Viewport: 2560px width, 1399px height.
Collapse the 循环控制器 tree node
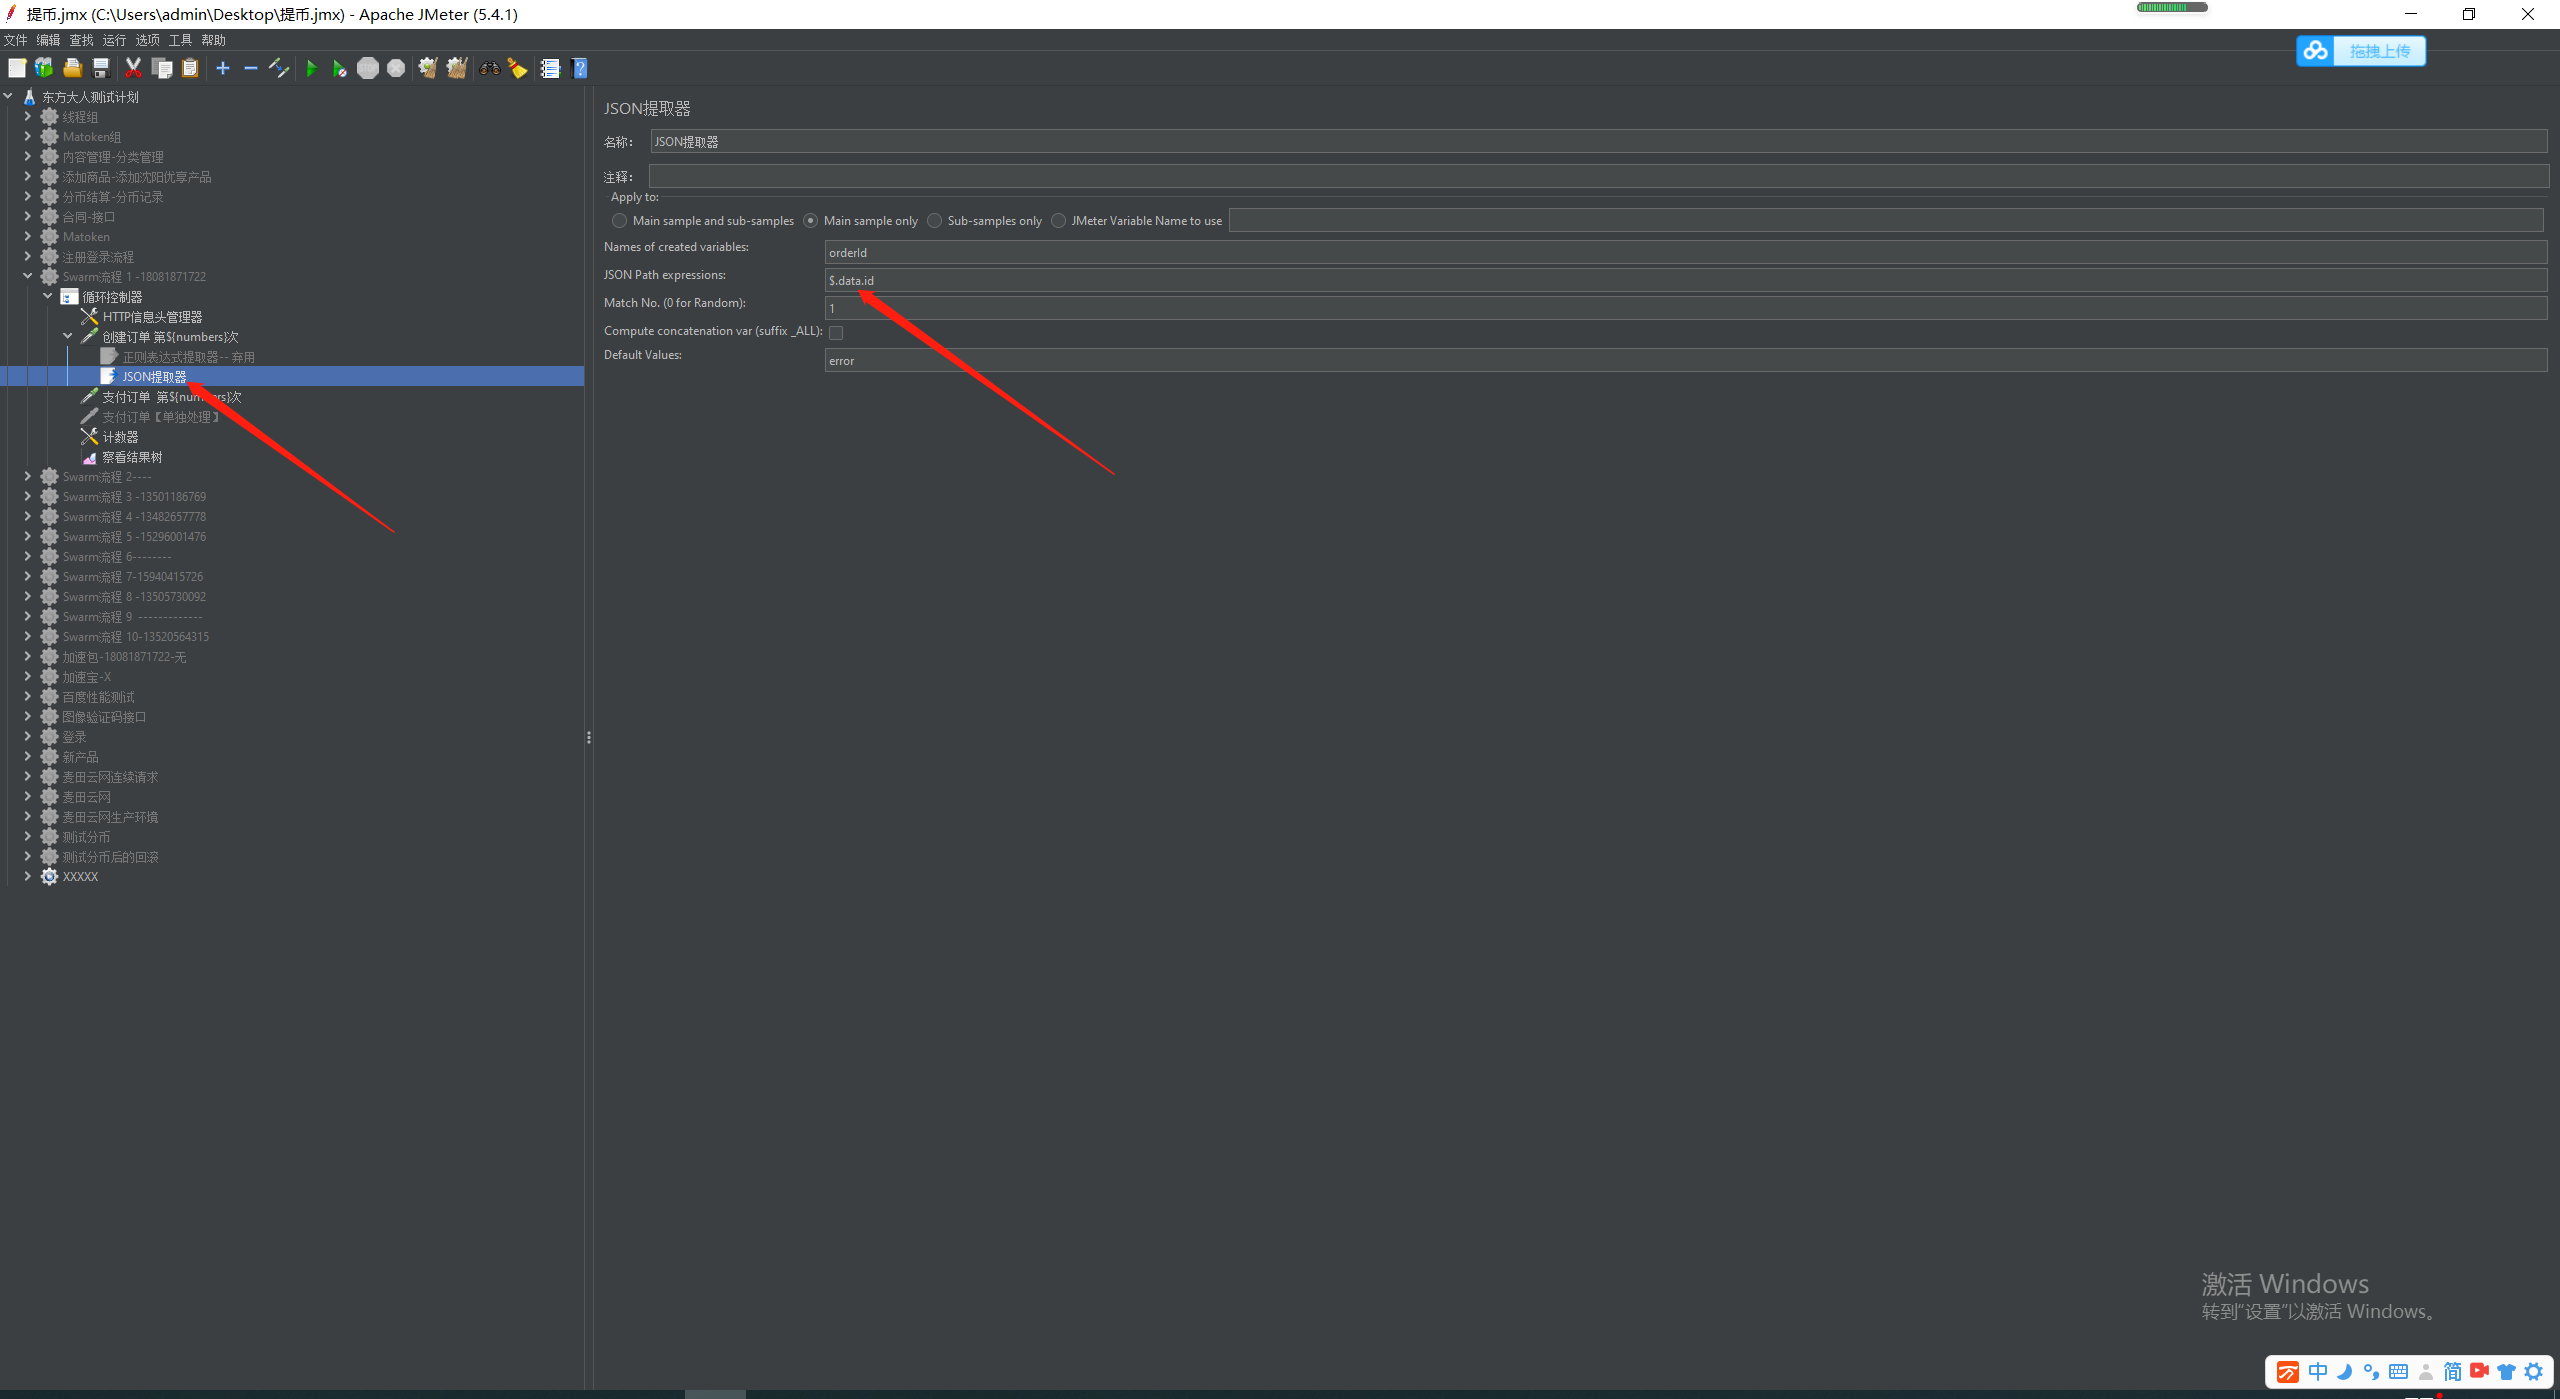48,297
